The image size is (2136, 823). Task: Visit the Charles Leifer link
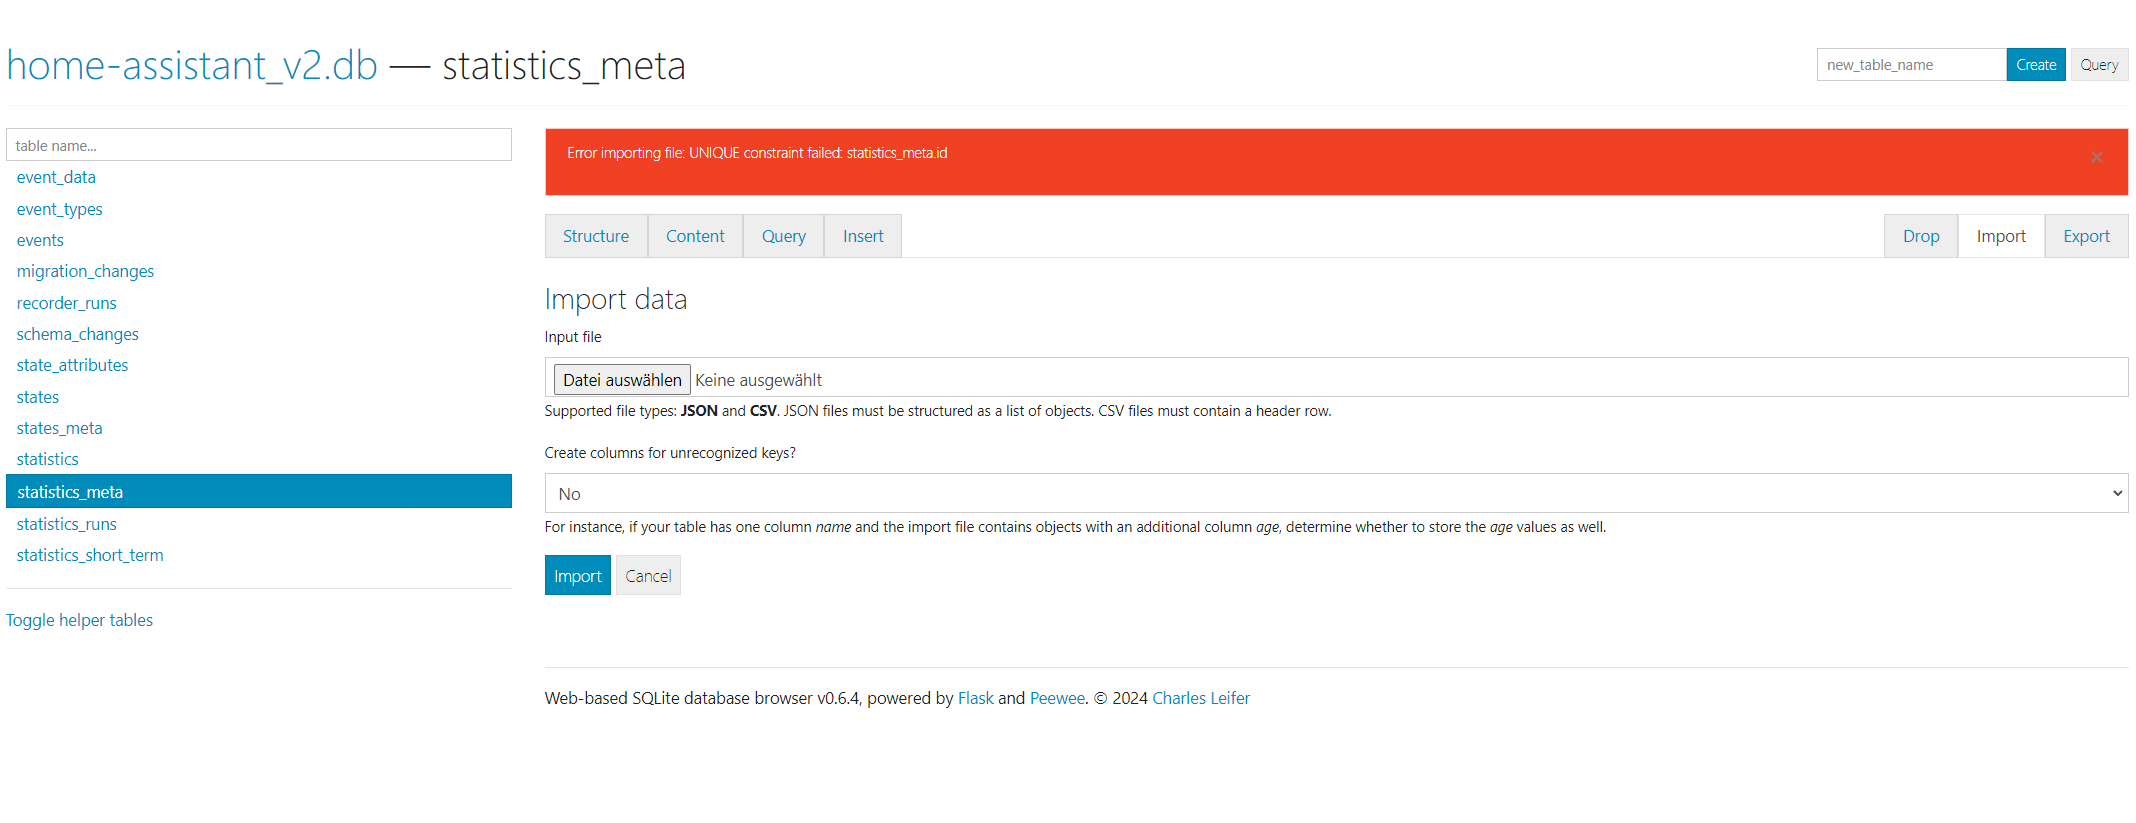(1201, 698)
